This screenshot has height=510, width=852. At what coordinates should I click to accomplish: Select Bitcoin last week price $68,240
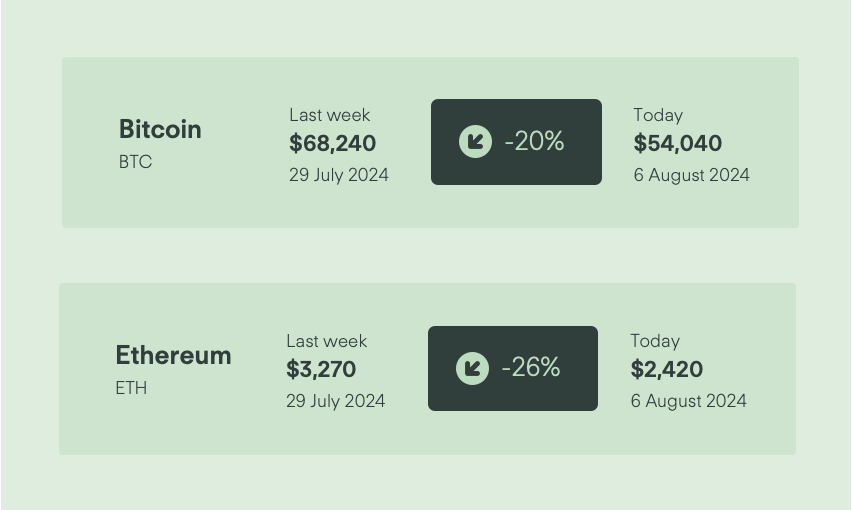[333, 143]
